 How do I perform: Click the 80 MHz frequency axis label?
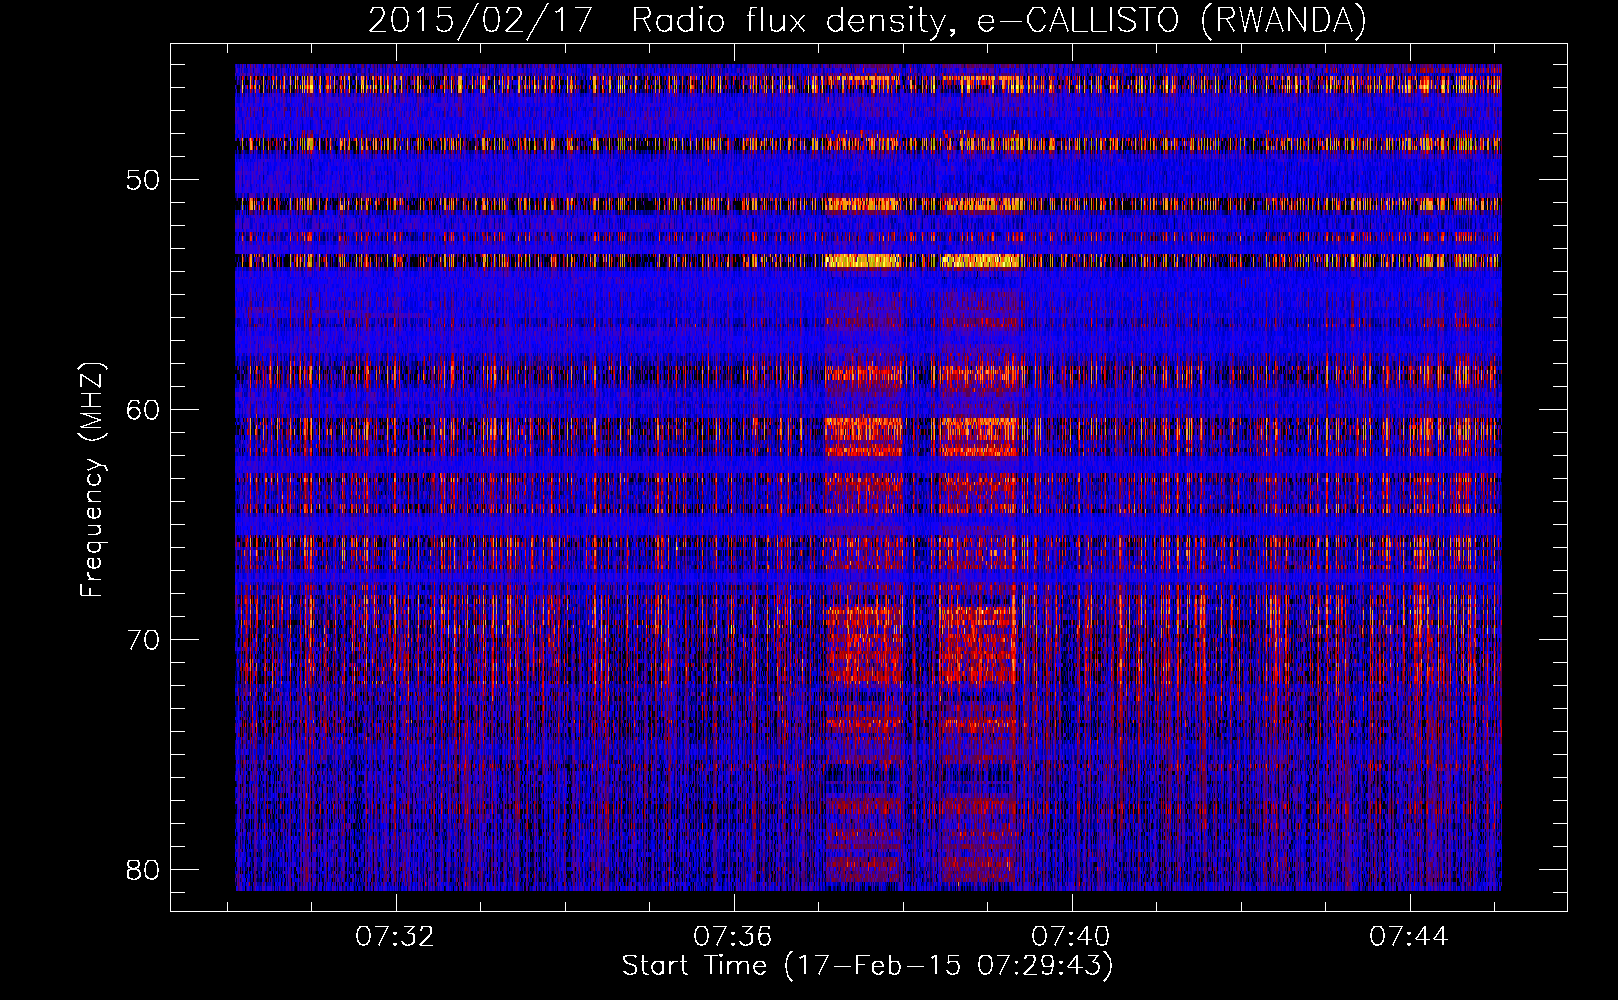143,869
